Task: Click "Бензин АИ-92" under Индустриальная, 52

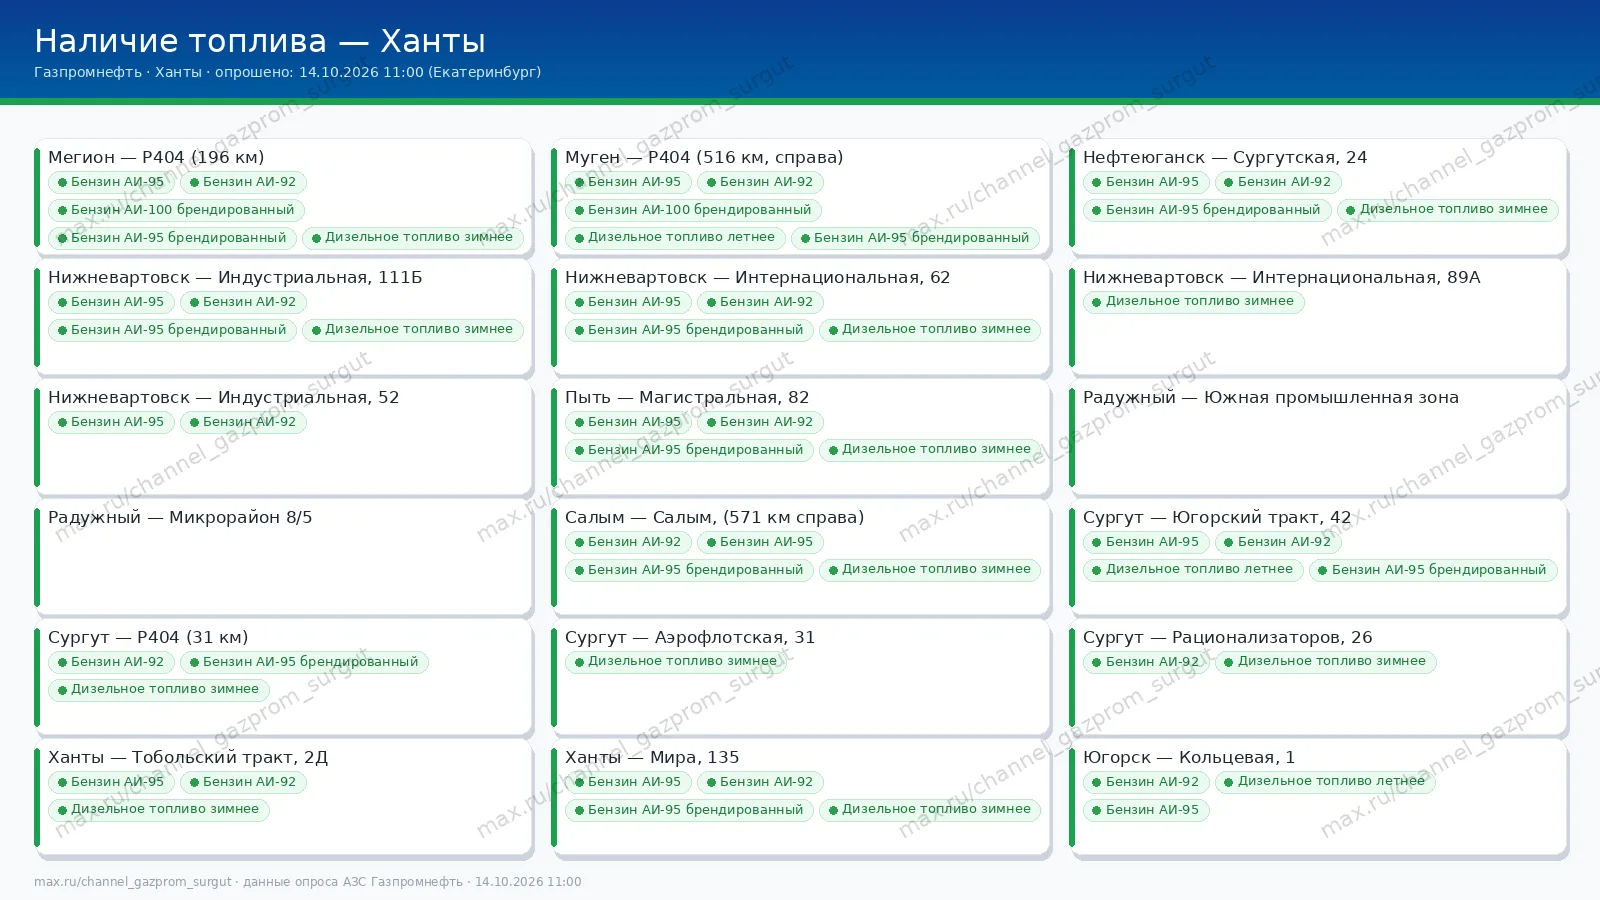Action: [x=243, y=422]
